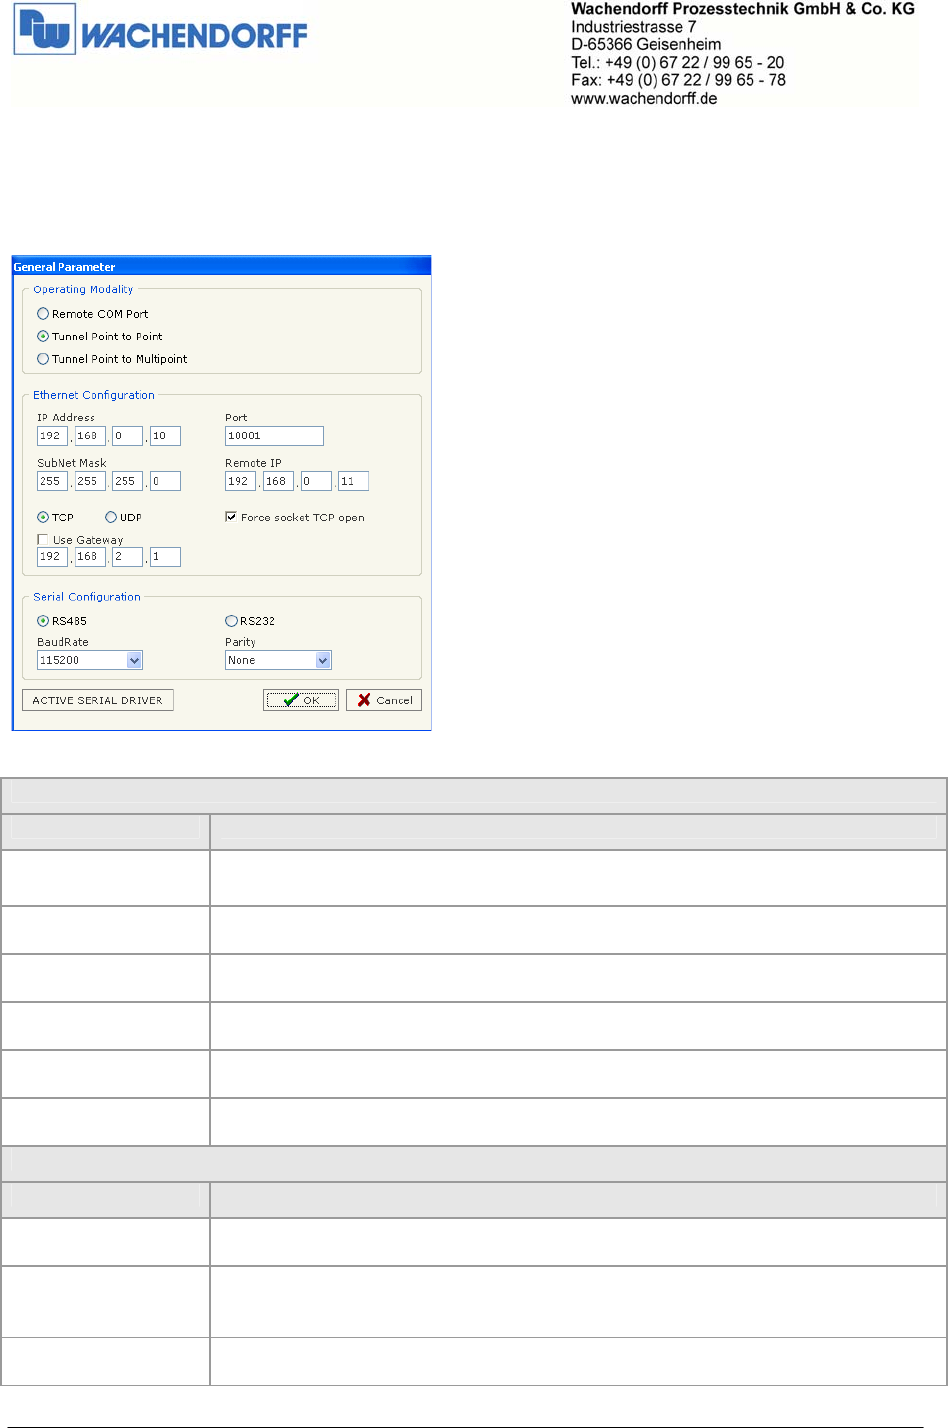Click last octet of Remote IP
This screenshot has height=1428, width=948.
[x=353, y=481]
